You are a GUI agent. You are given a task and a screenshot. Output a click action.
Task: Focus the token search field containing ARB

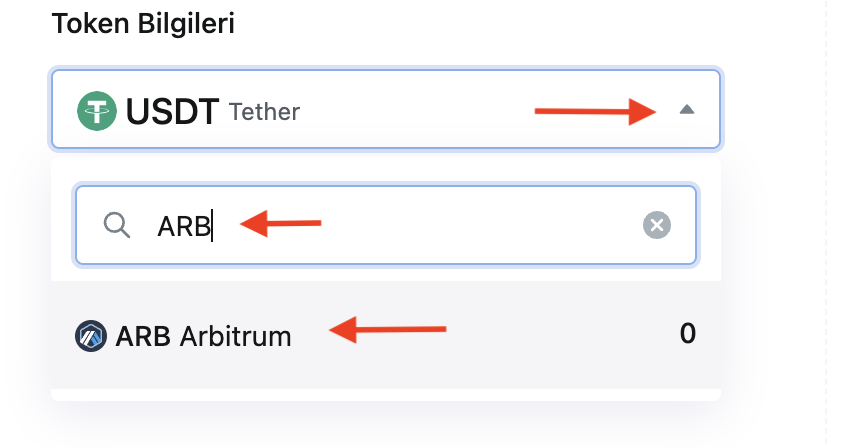(x=386, y=225)
